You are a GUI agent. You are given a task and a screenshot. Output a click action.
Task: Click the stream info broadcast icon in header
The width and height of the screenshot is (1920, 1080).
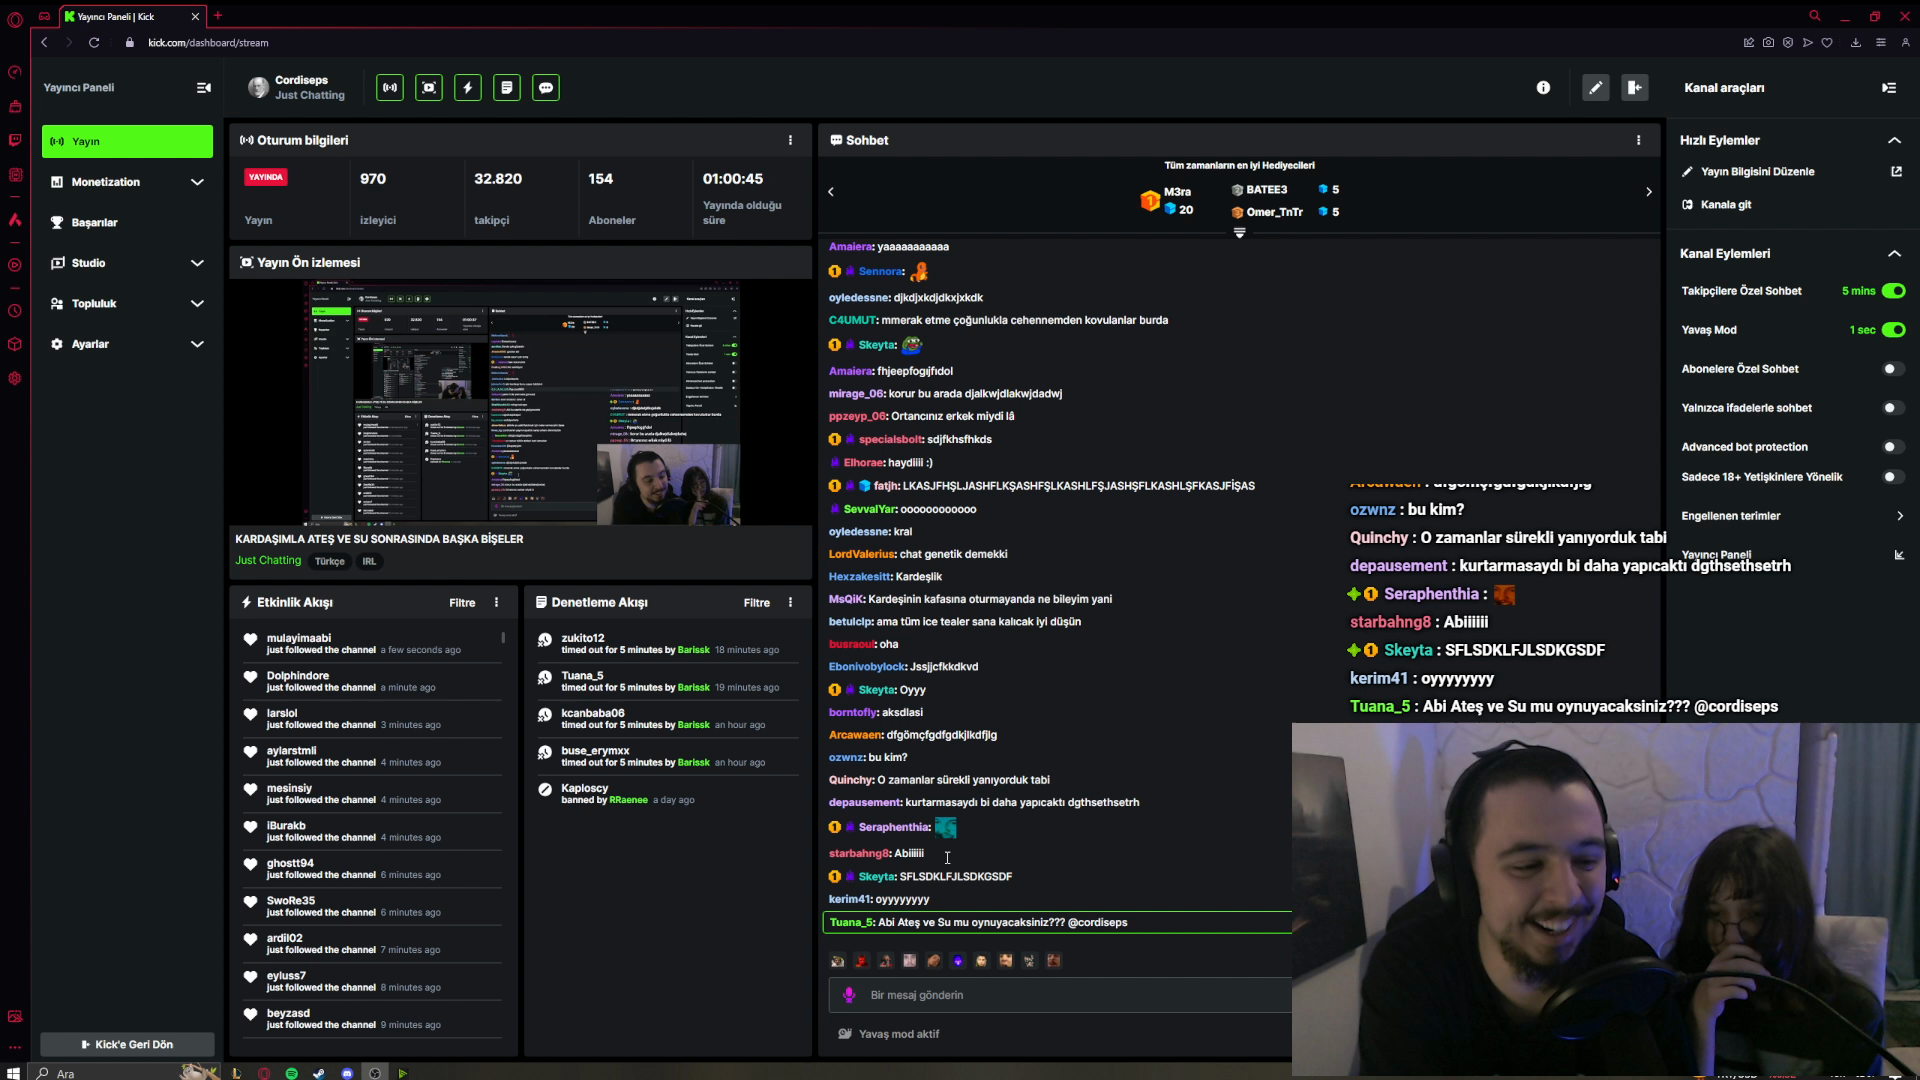[x=390, y=88]
